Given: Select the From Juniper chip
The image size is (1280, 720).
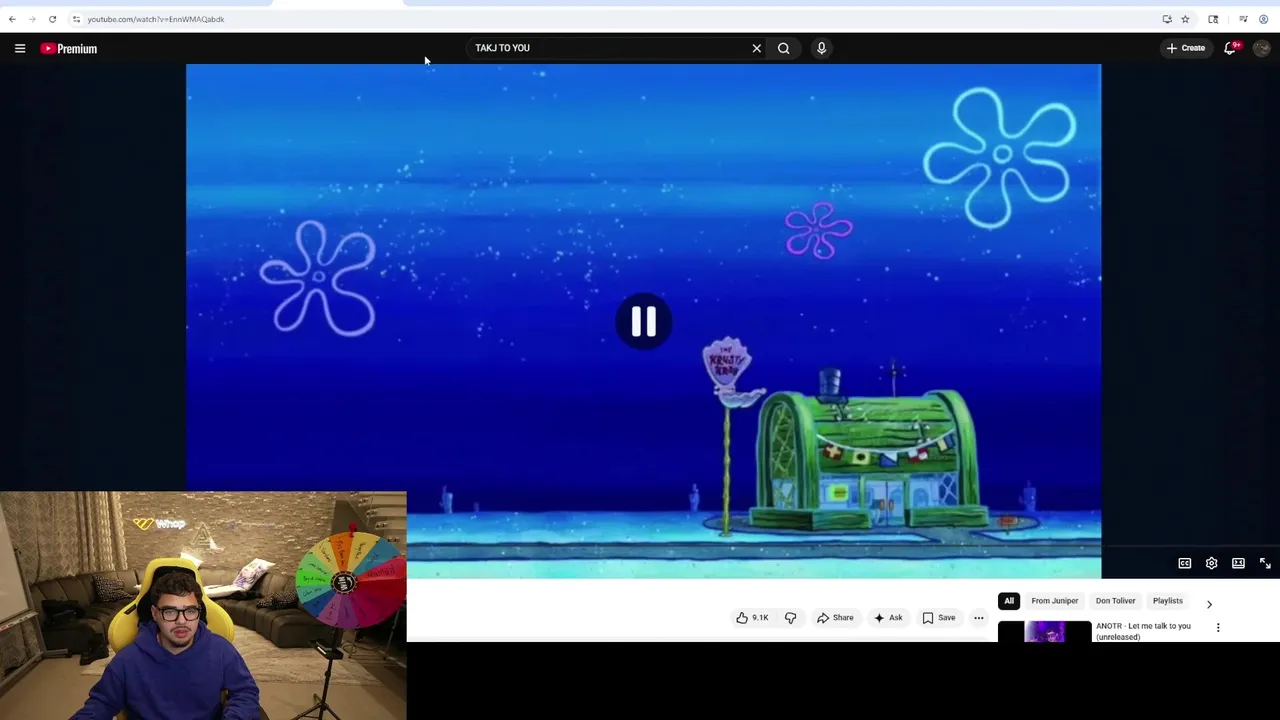Looking at the screenshot, I should [x=1055, y=601].
